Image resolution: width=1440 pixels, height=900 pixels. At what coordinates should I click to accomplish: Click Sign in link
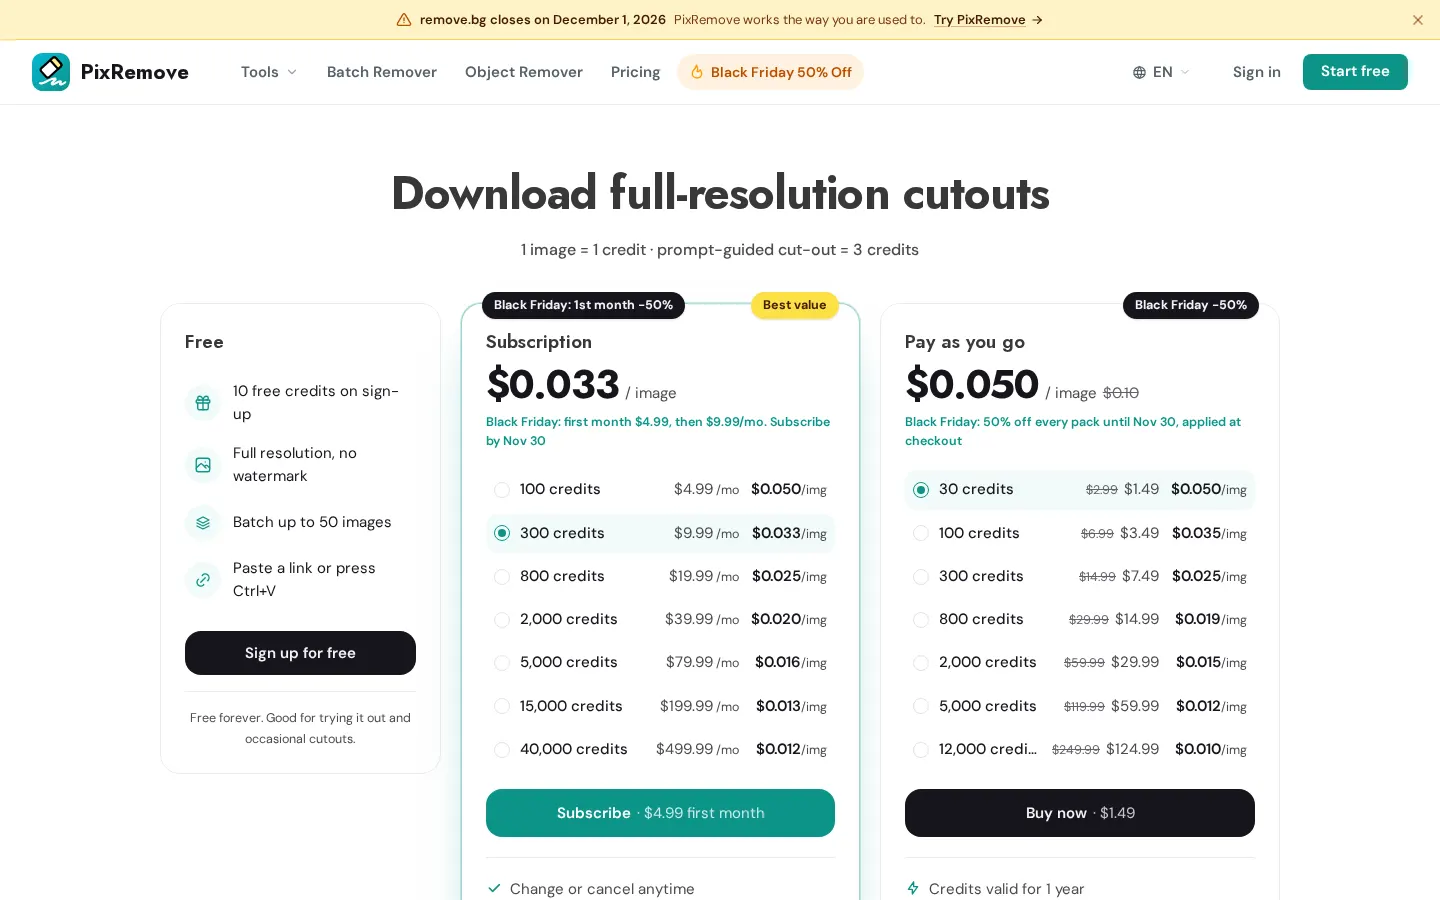click(x=1256, y=72)
